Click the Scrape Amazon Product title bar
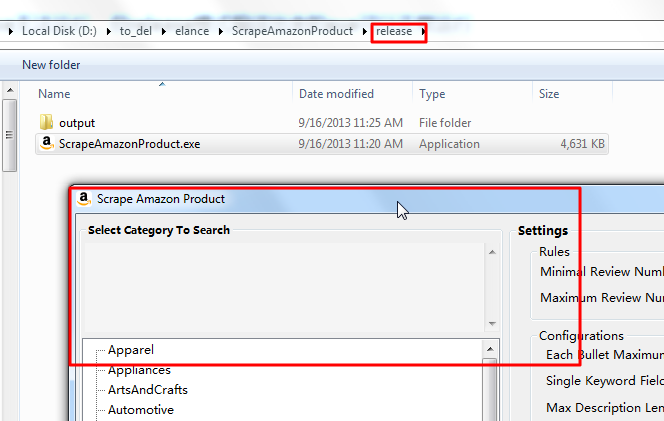This screenshot has width=664, height=421. click(367, 199)
